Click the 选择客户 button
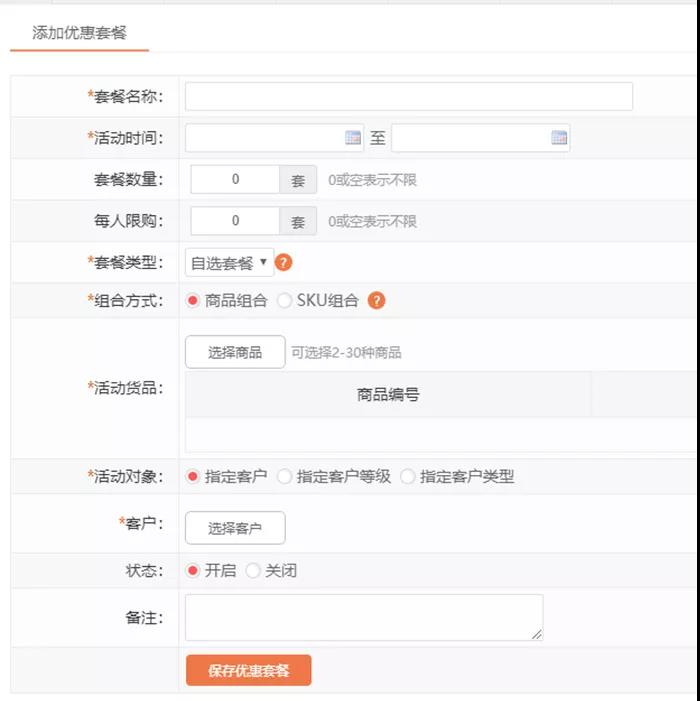 tap(235, 528)
